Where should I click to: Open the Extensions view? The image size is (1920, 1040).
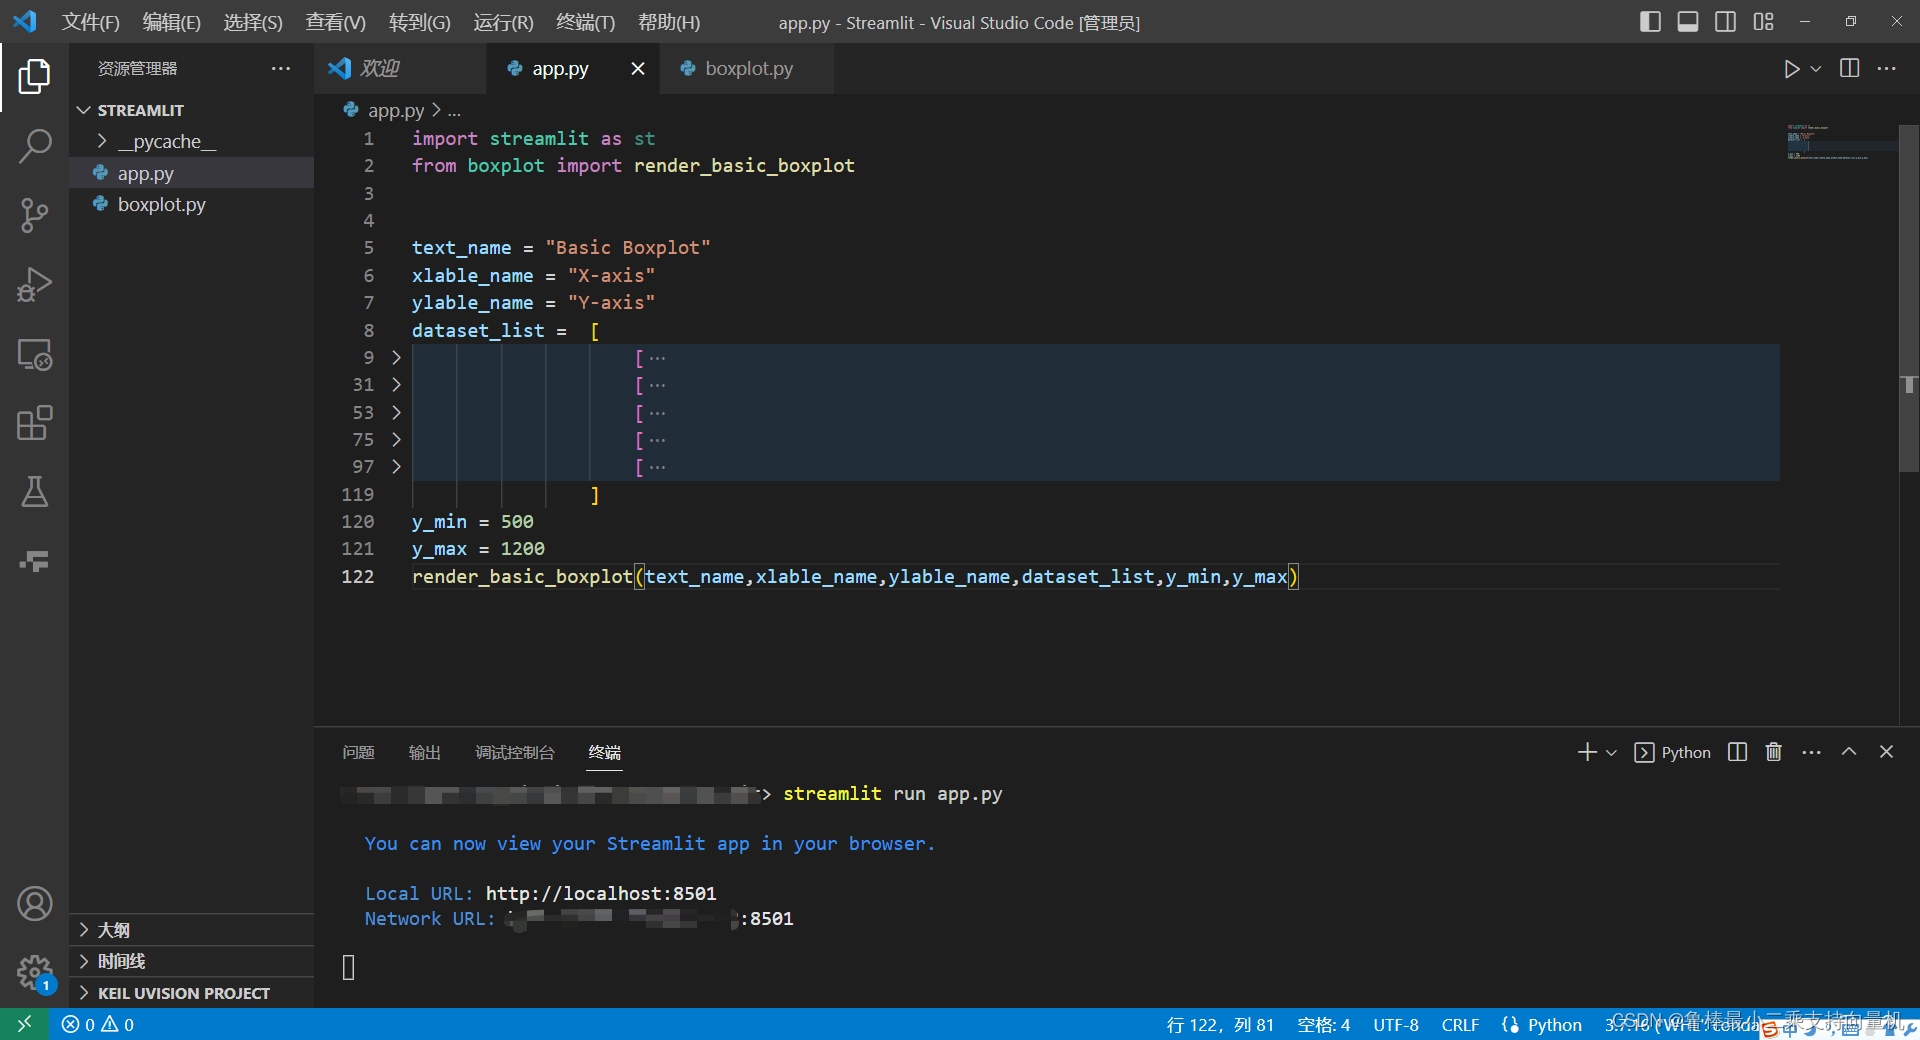click(34, 423)
